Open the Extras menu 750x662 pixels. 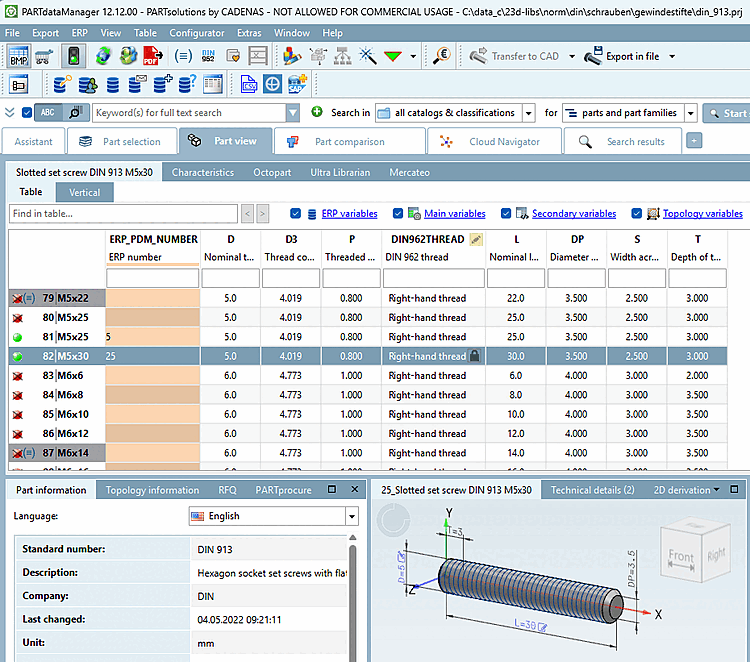coord(249,33)
